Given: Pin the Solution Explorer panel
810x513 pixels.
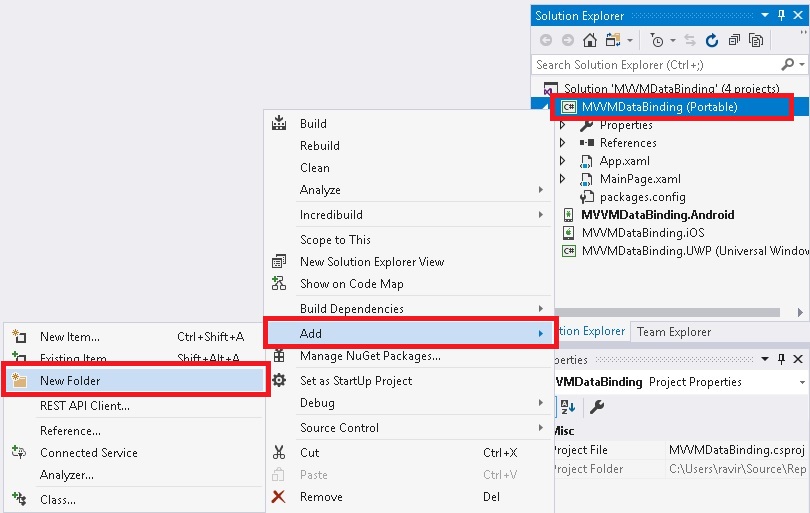Looking at the screenshot, I should click(782, 15).
